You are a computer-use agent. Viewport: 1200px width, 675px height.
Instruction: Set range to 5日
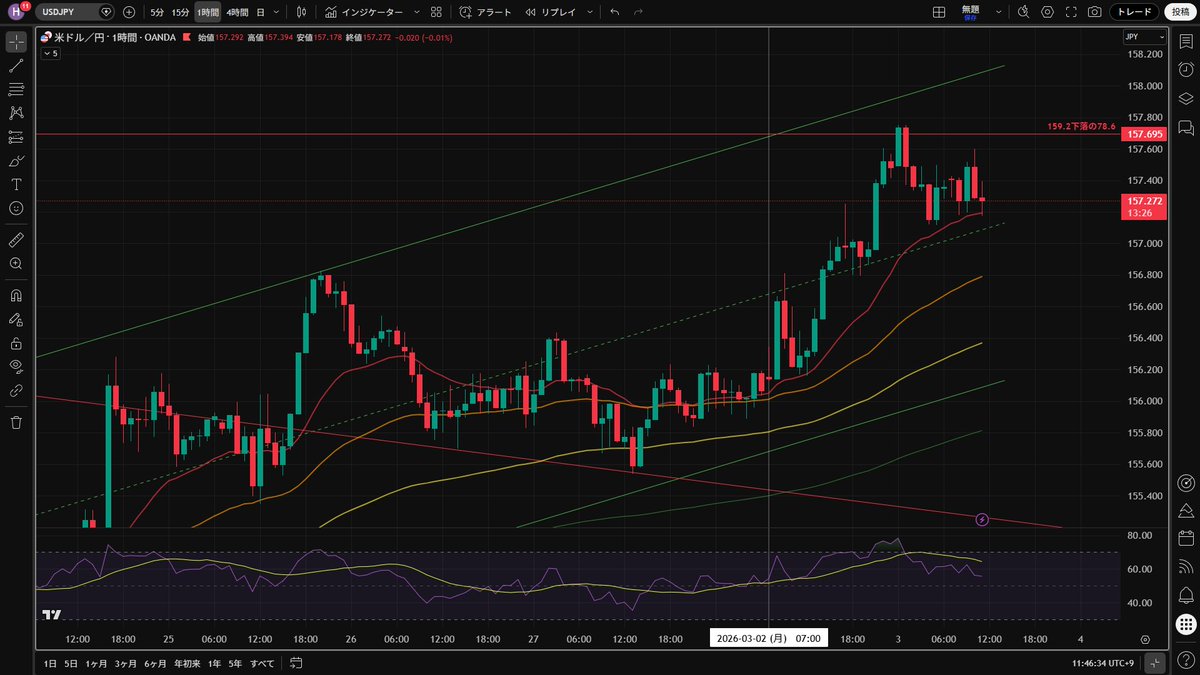pyautogui.click(x=71, y=662)
